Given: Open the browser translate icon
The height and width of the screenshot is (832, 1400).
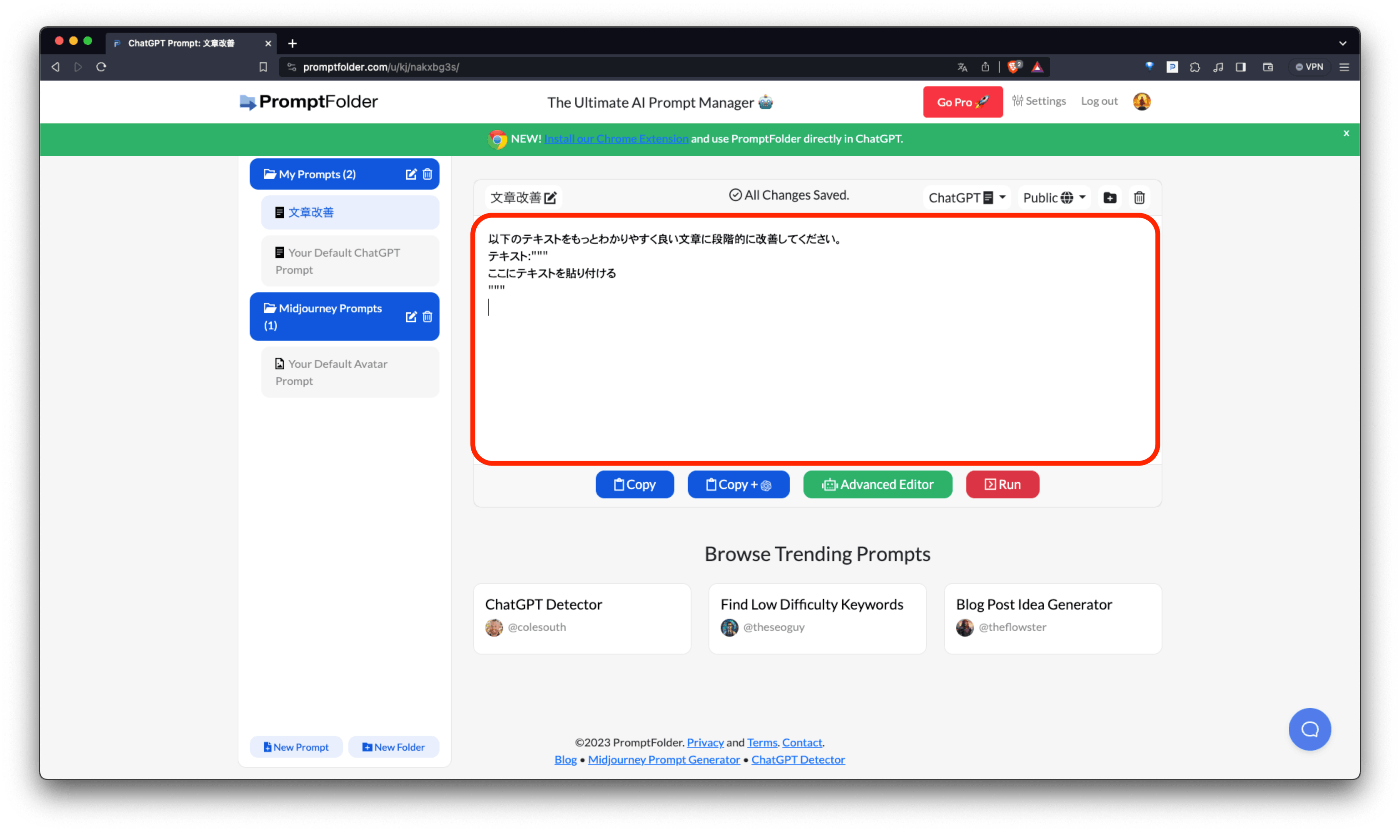Looking at the screenshot, I should 962,67.
